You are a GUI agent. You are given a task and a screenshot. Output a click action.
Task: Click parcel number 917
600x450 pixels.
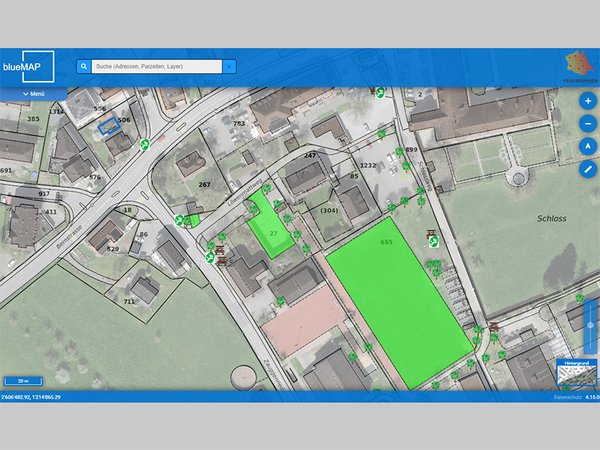coord(44,194)
